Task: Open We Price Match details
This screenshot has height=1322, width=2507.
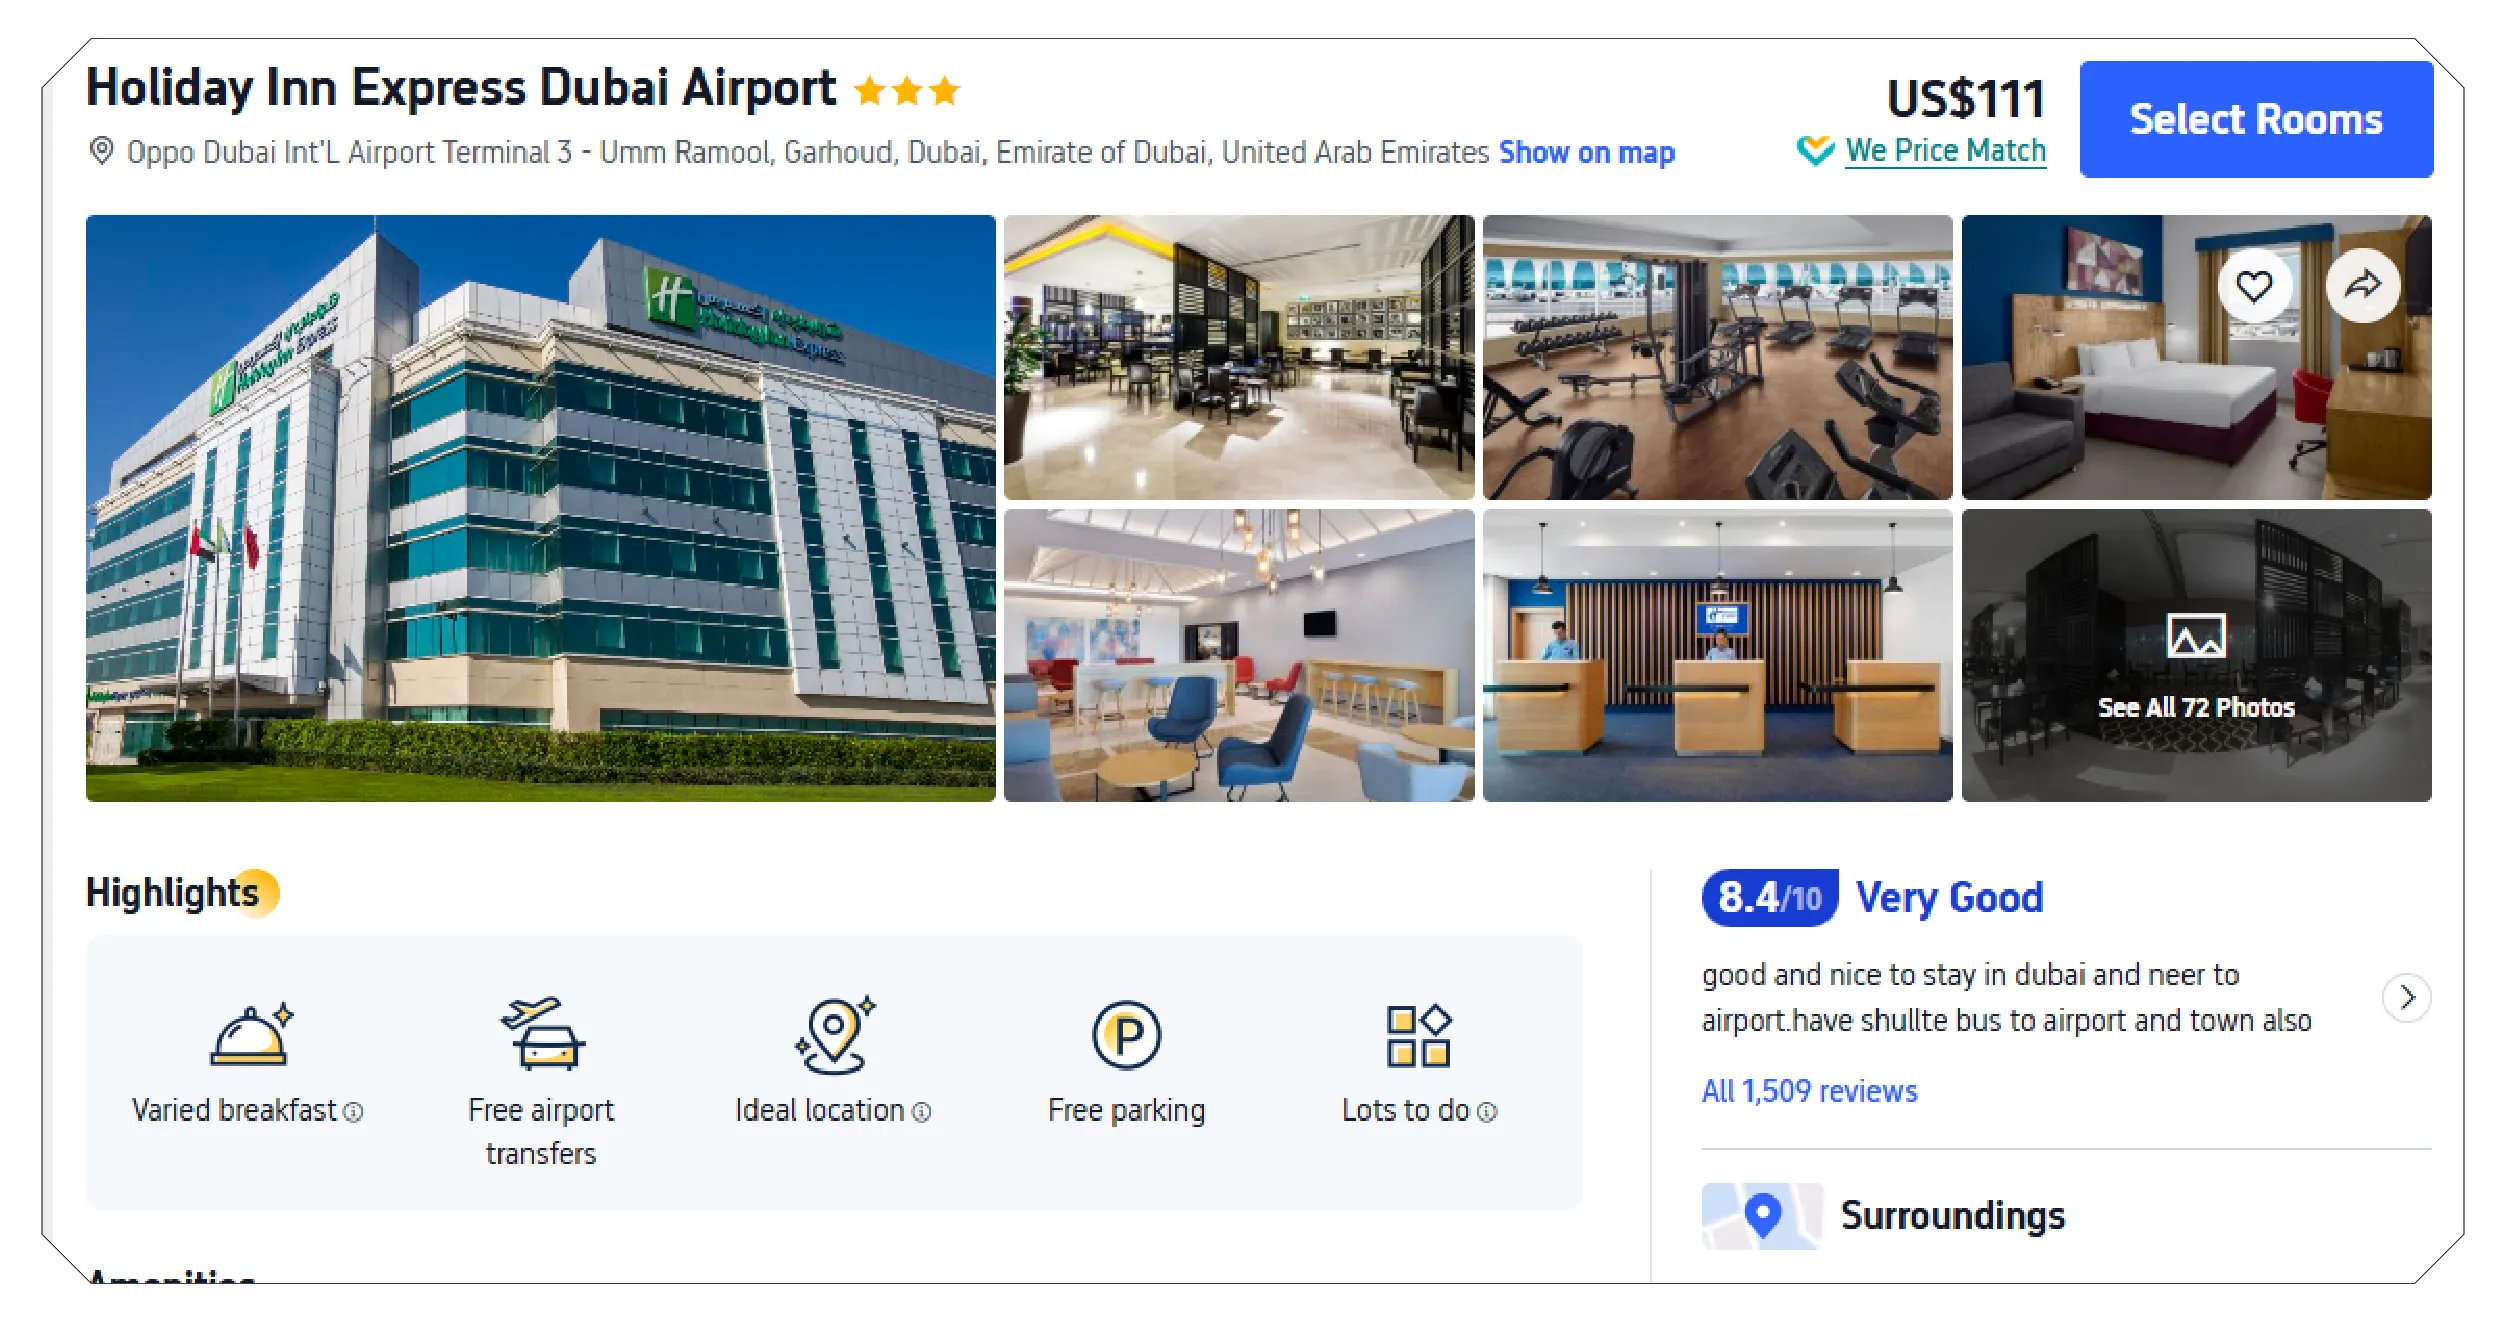Action: tap(1945, 150)
